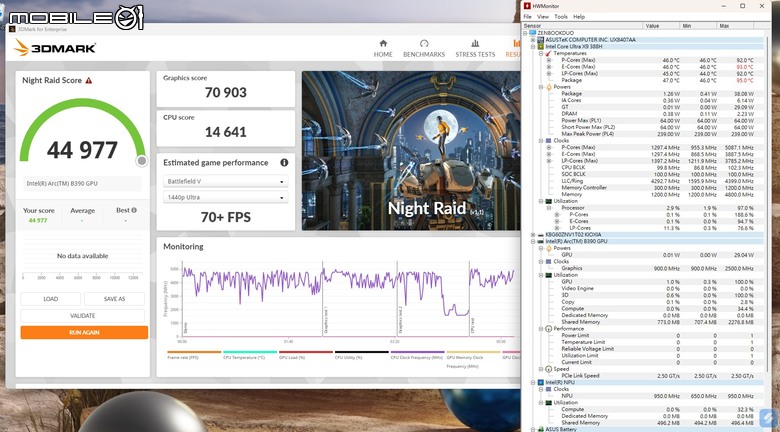Click the Night Raid preview image

tap(411, 150)
